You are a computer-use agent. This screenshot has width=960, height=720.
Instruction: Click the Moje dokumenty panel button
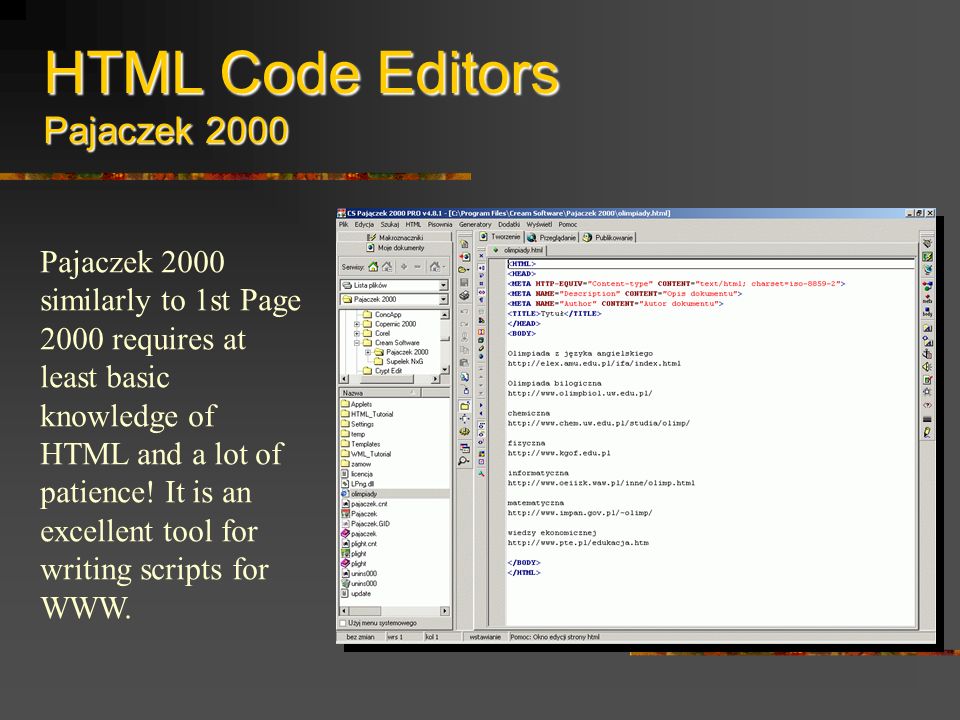[x=395, y=248]
